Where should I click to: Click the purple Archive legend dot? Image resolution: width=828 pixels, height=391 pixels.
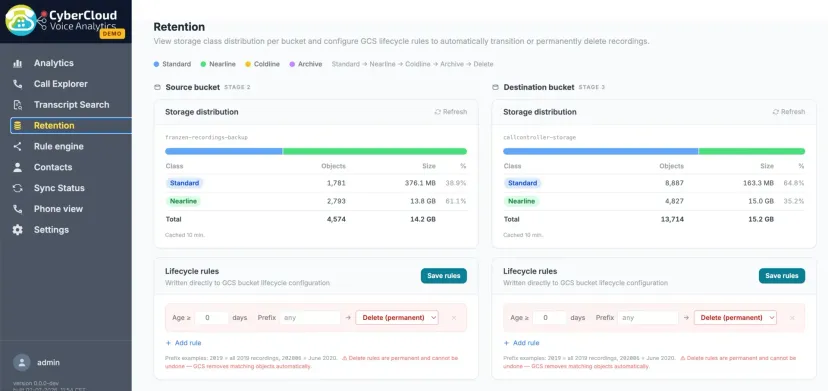coord(292,64)
